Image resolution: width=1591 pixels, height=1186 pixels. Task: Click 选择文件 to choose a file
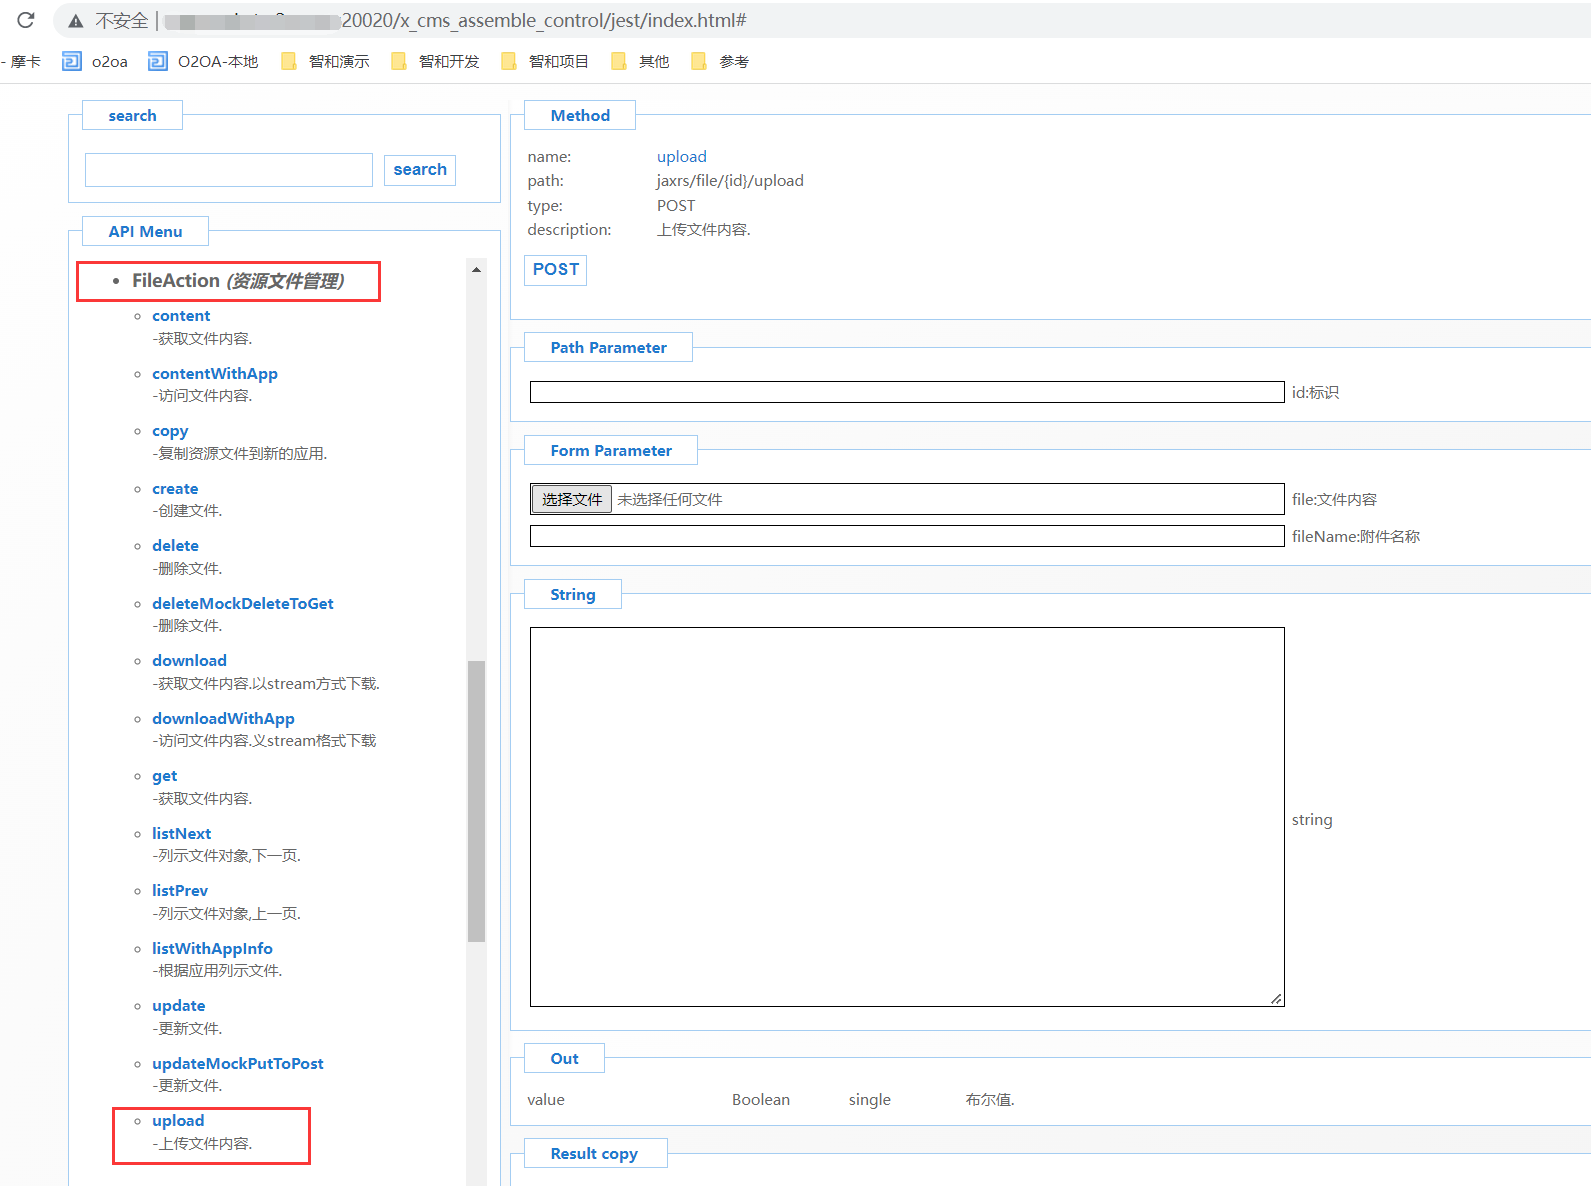pyautogui.click(x=571, y=499)
